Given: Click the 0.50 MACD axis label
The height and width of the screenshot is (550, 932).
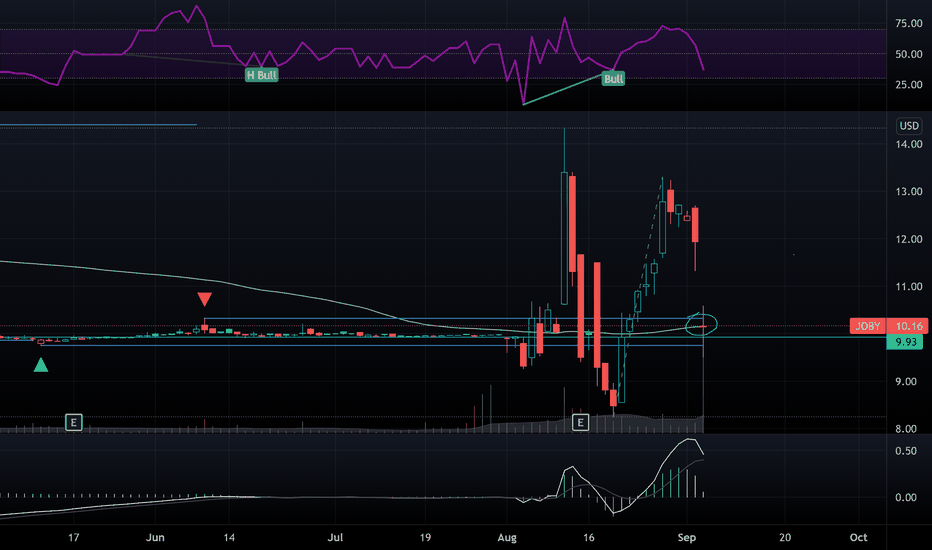Looking at the screenshot, I should pos(906,451).
